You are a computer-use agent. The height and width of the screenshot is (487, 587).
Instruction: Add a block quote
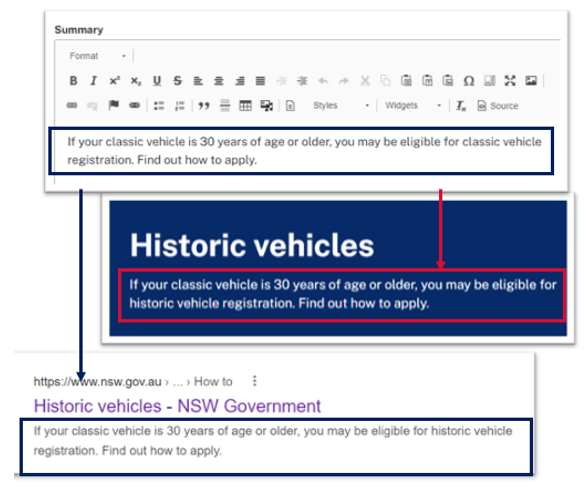click(204, 106)
